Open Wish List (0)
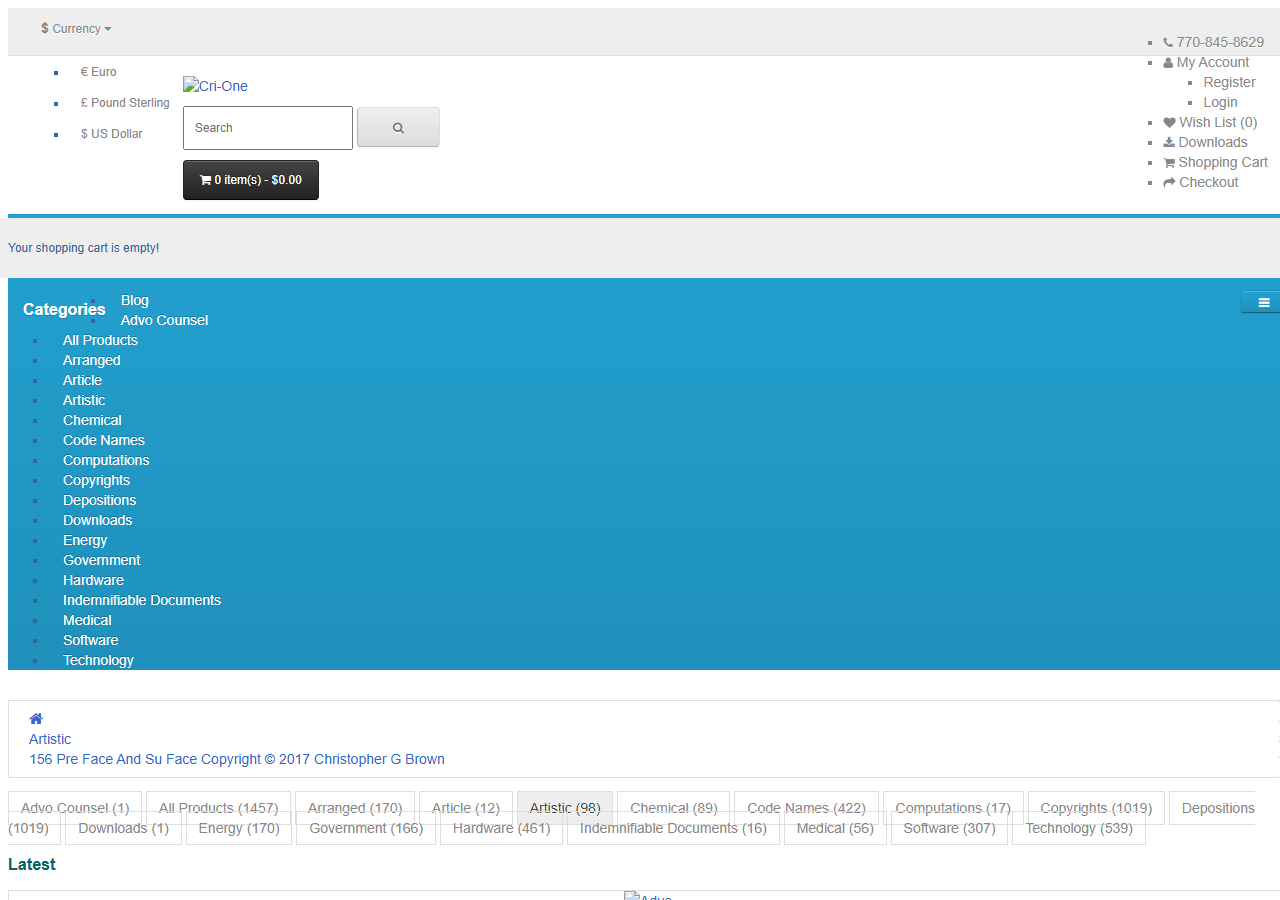1280x900 pixels. pyautogui.click(x=1210, y=122)
